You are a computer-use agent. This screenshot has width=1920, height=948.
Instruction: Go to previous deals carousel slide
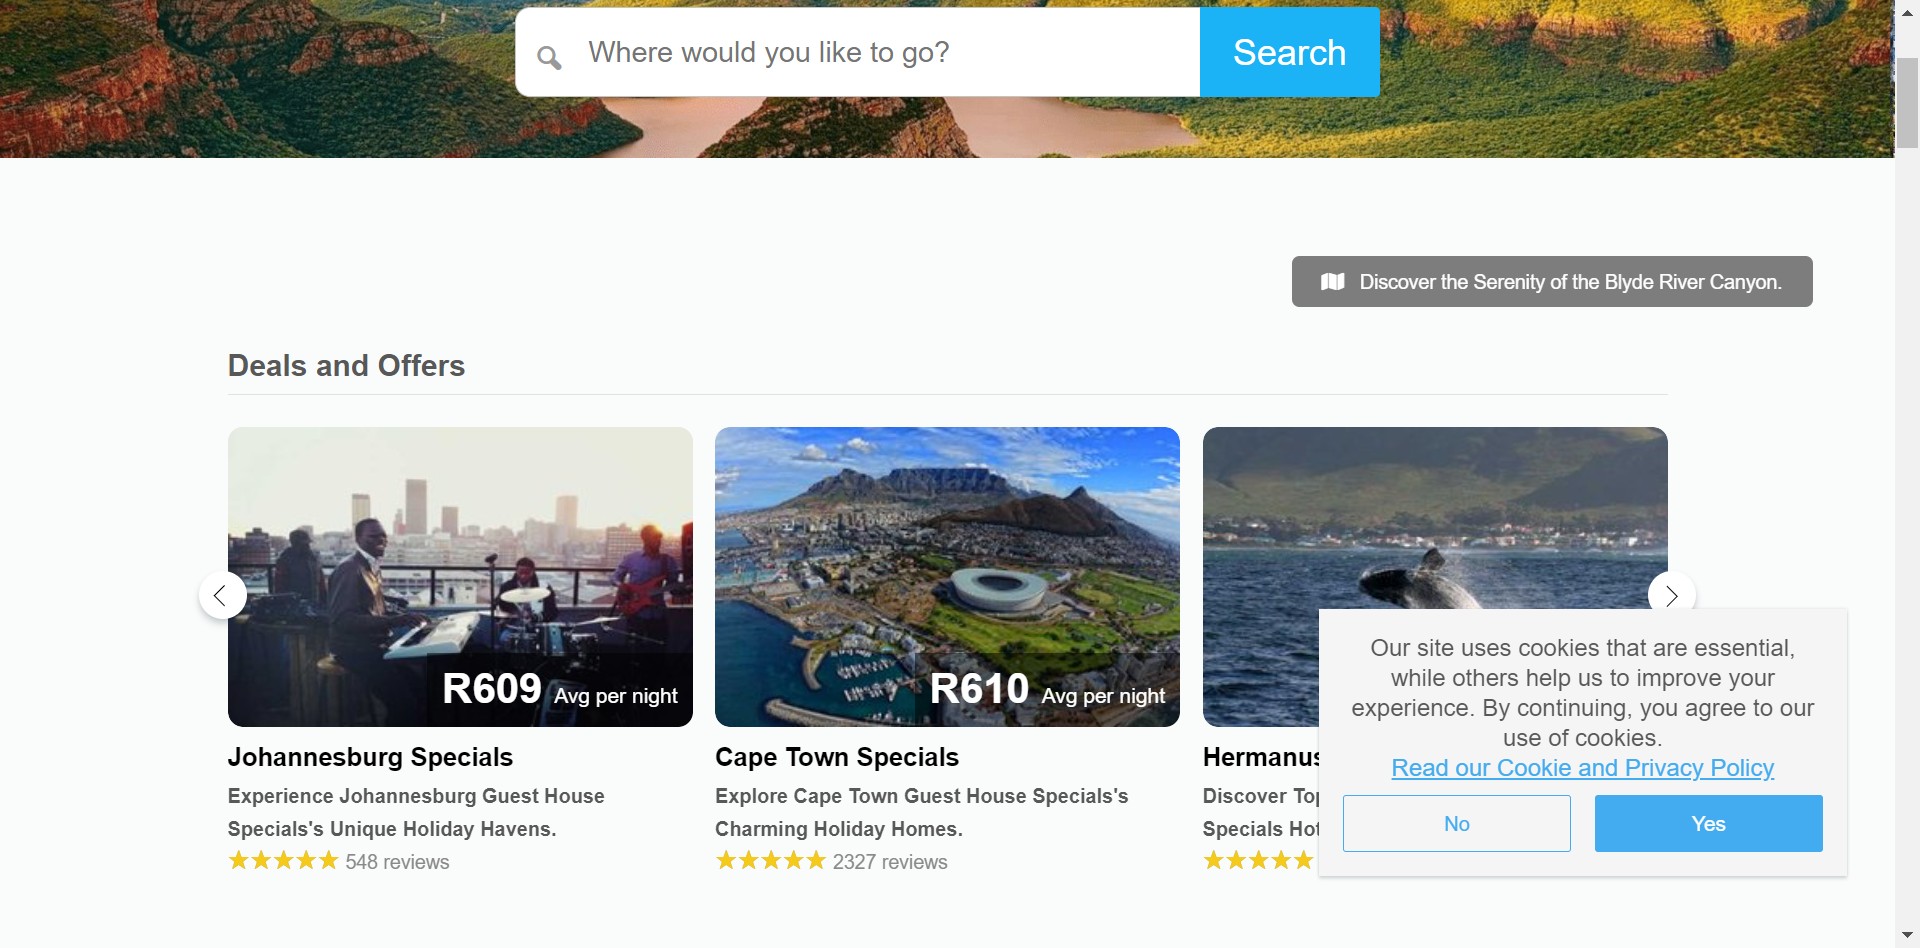222,596
